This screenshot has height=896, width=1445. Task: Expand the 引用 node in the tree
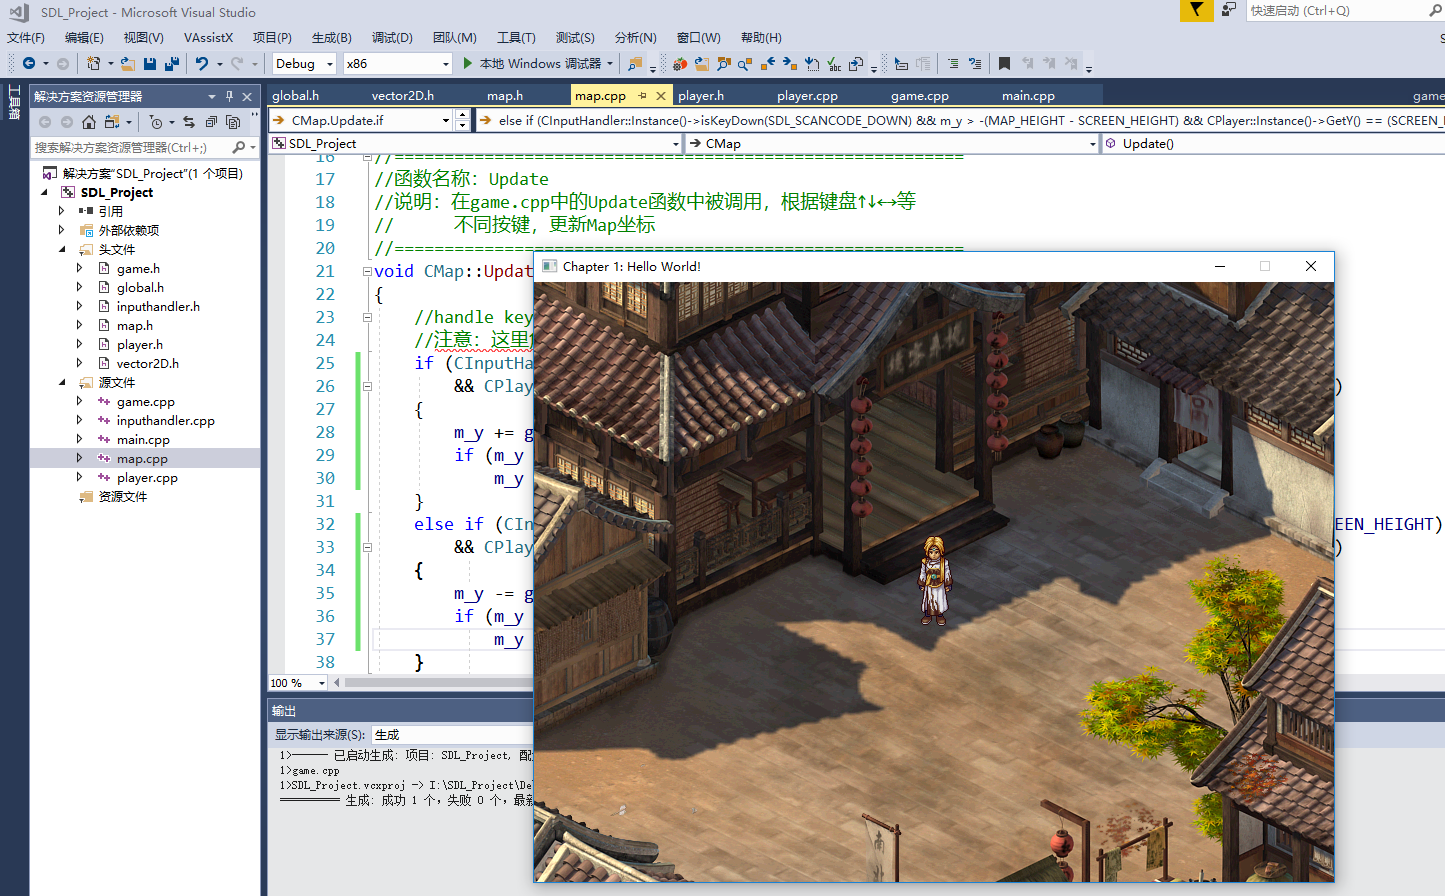[x=62, y=212]
